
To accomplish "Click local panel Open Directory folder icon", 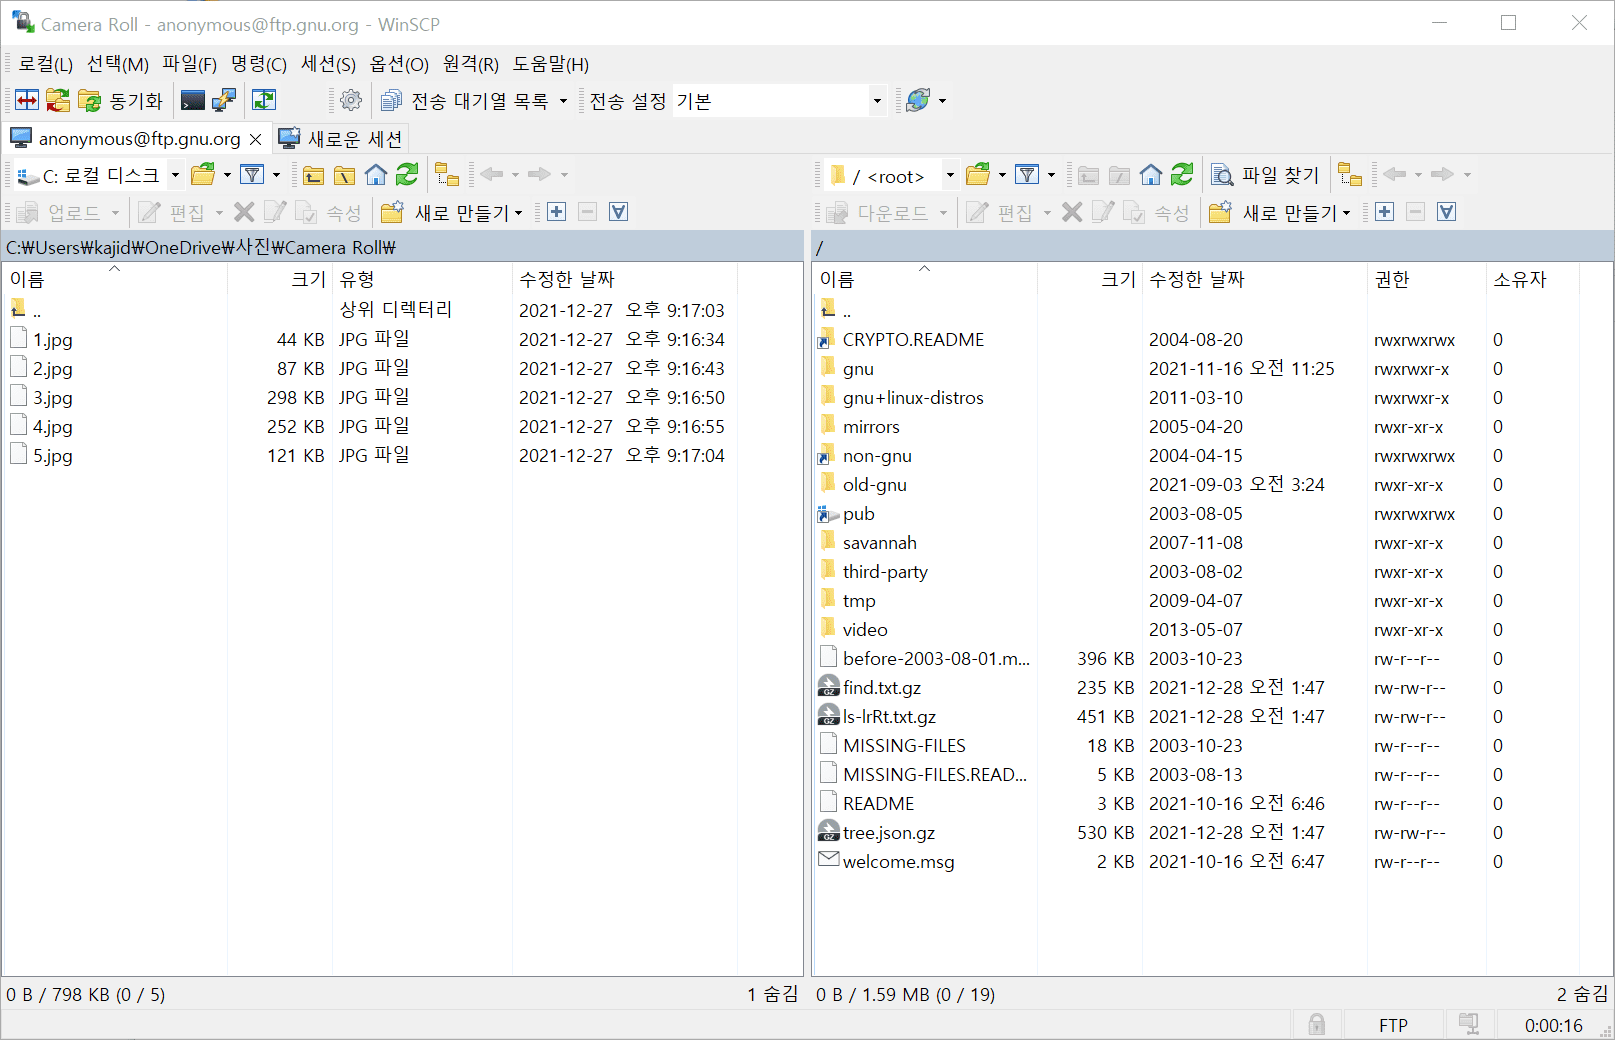I will 203,175.
